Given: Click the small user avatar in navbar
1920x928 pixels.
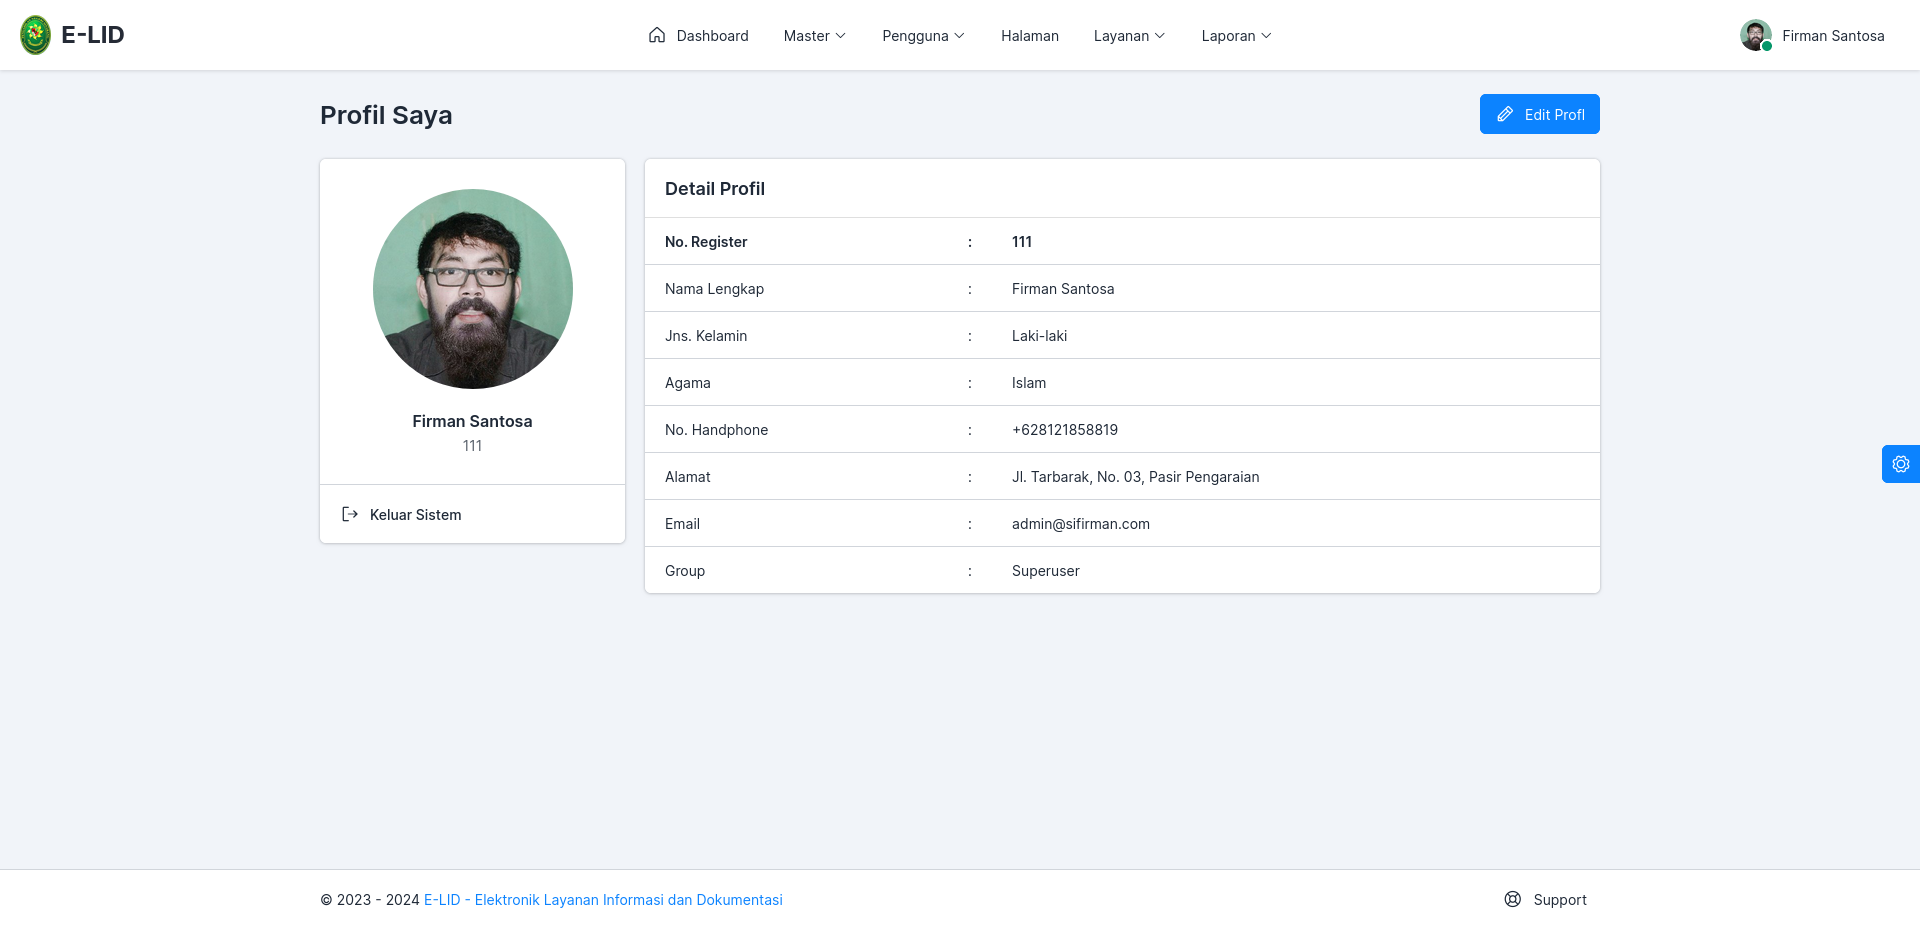Looking at the screenshot, I should click(x=1756, y=35).
